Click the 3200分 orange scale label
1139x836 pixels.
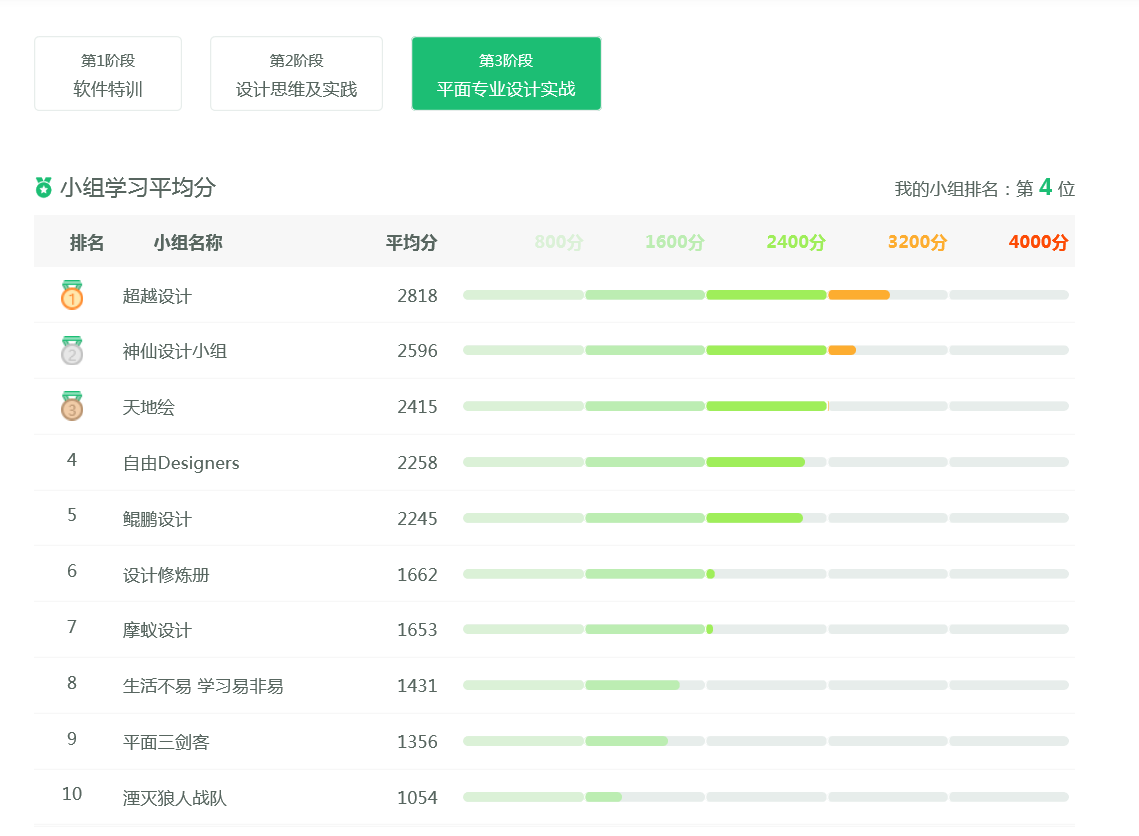[917, 242]
